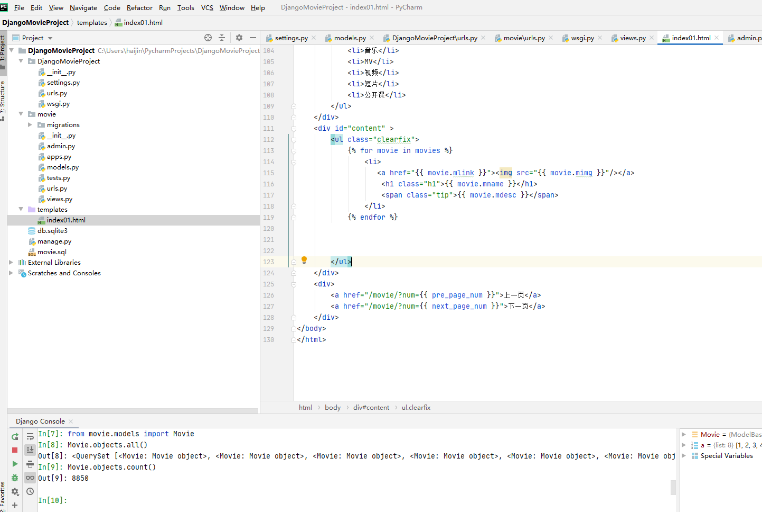Screen dimensions: 762x512
Task: Open the Tools menu
Action: 186,7
